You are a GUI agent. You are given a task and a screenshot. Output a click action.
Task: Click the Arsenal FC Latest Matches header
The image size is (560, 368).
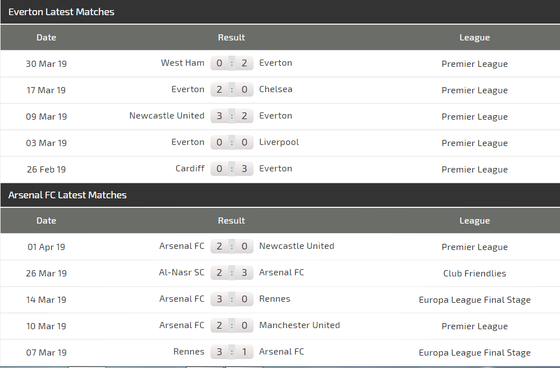(x=67, y=195)
